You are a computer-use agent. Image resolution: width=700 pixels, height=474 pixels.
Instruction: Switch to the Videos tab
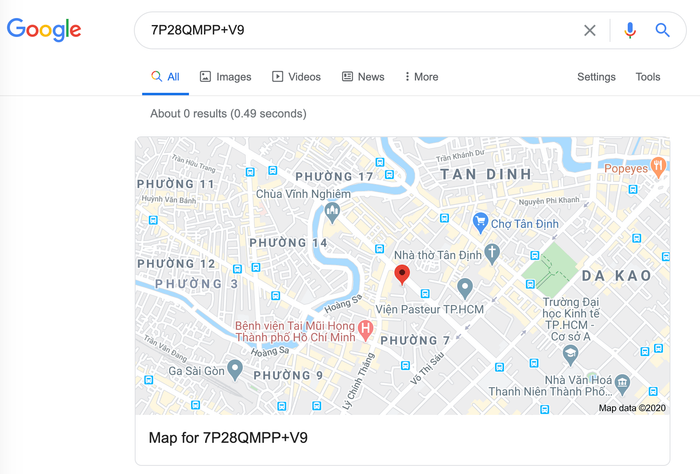[296, 77]
